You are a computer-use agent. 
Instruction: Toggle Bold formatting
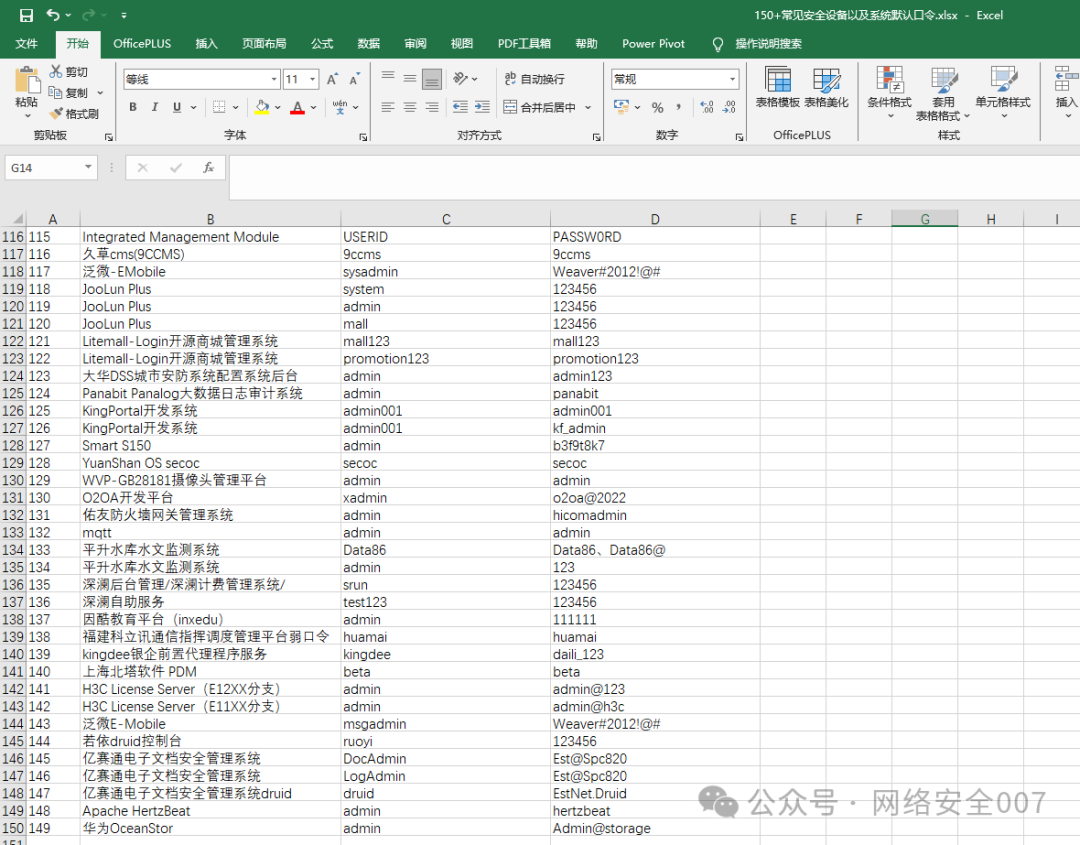[133, 107]
